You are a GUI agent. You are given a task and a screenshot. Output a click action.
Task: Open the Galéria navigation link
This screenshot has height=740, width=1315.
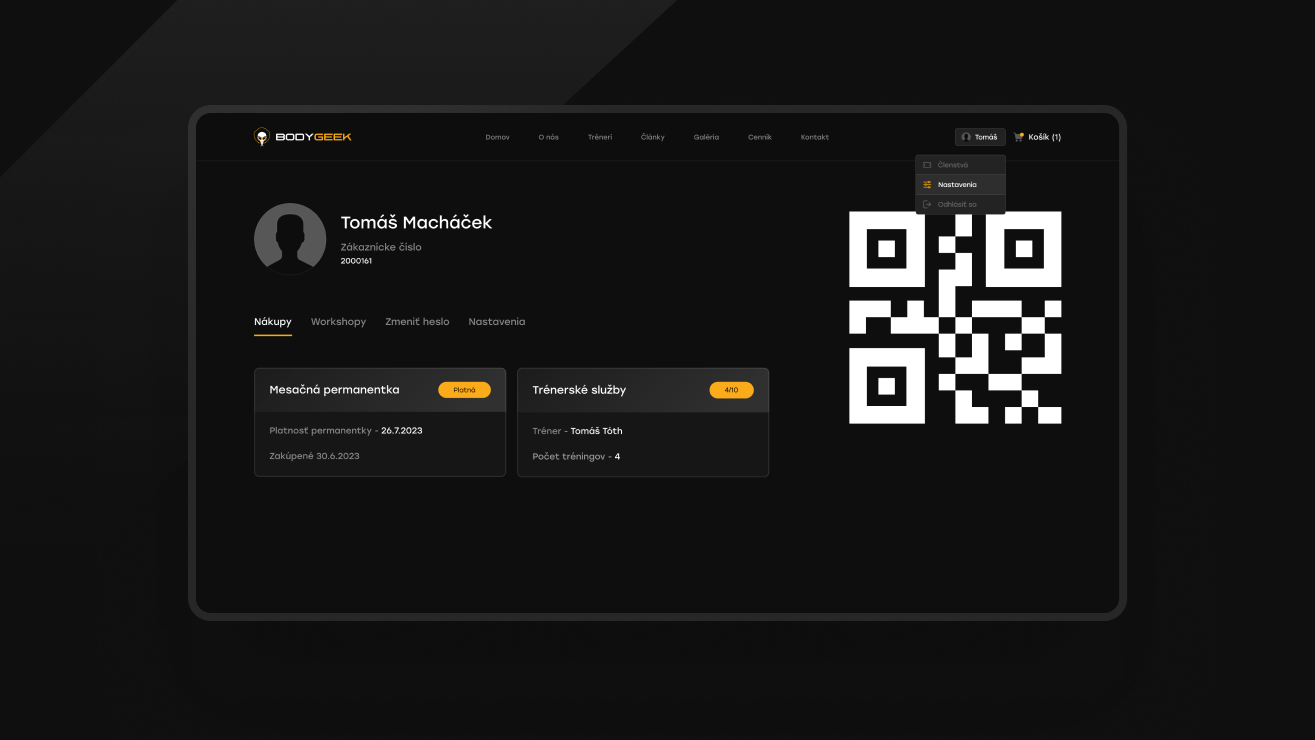pyautogui.click(x=706, y=137)
